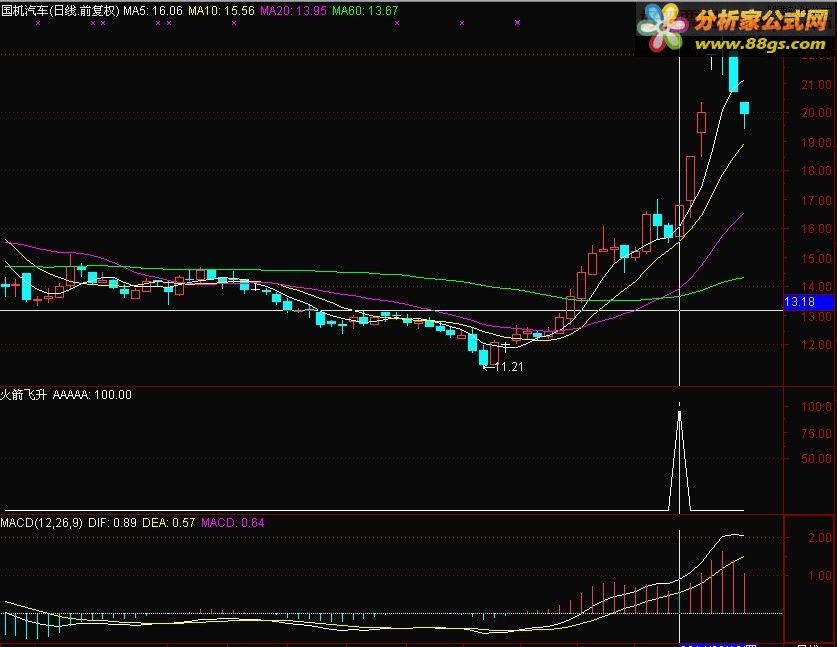
Task: Click the 17.00 price axis label
Action: (x=816, y=201)
